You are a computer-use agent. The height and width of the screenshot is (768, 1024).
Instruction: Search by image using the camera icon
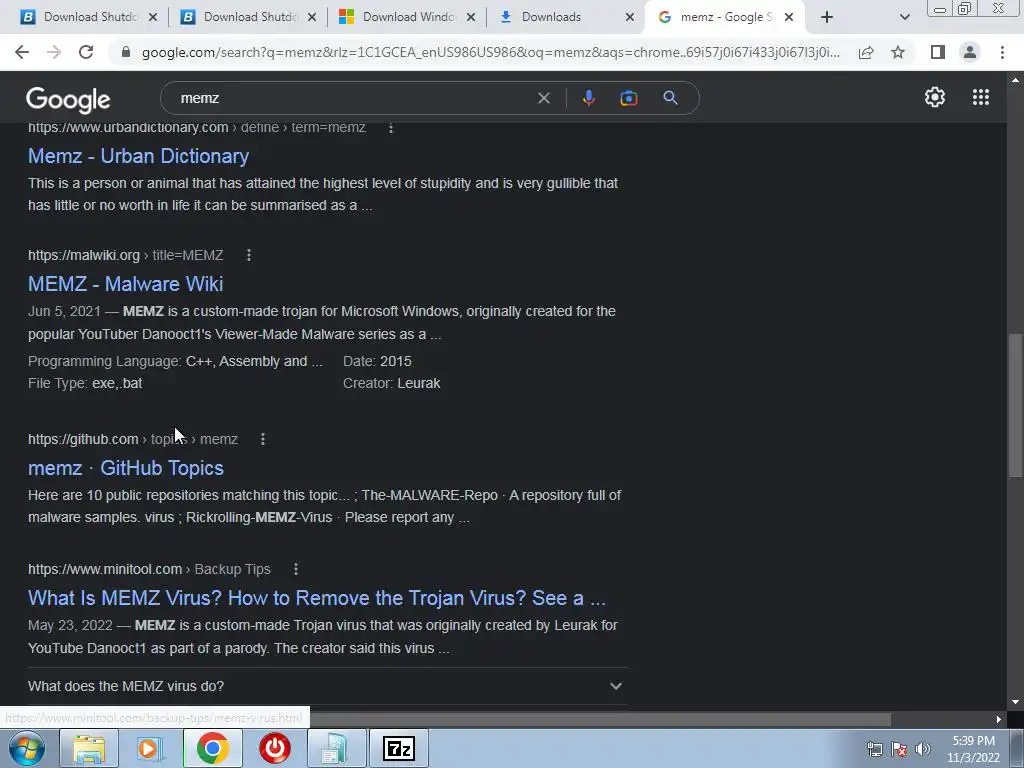[x=628, y=98]
